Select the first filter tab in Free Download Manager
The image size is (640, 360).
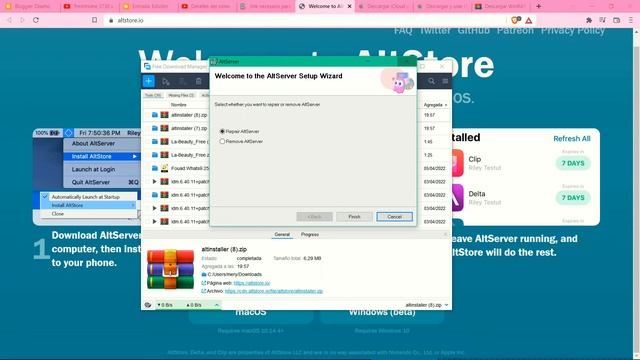pyautogui.click(x=153, y=95)
